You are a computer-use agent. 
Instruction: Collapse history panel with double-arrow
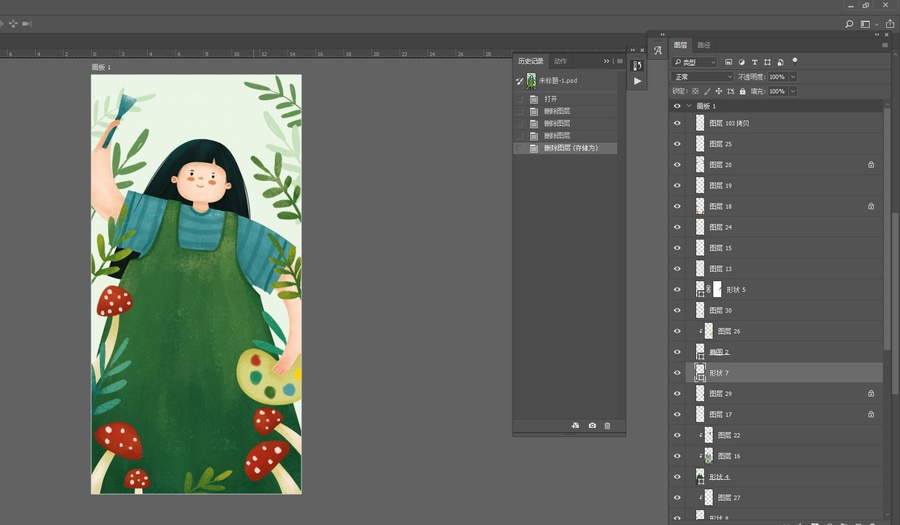(606, 61)
